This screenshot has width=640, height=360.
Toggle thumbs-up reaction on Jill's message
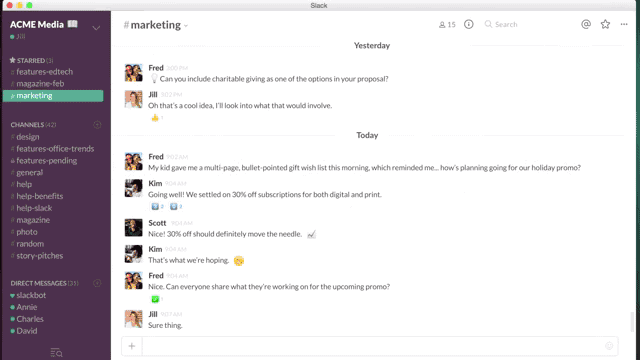(x=157, y=118)
